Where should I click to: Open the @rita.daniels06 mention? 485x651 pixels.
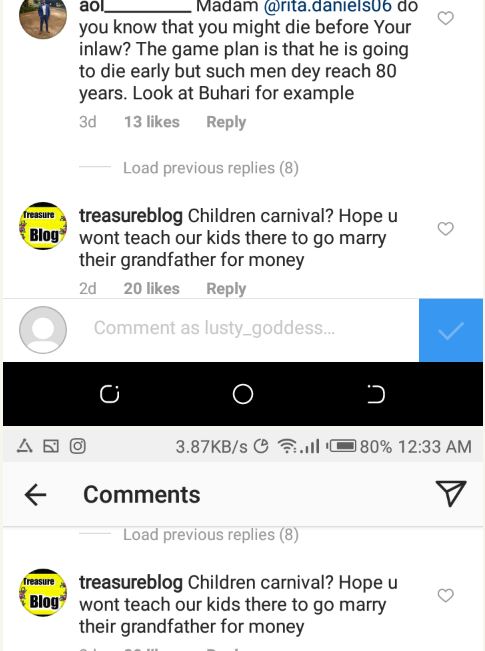tap(327, 6)
